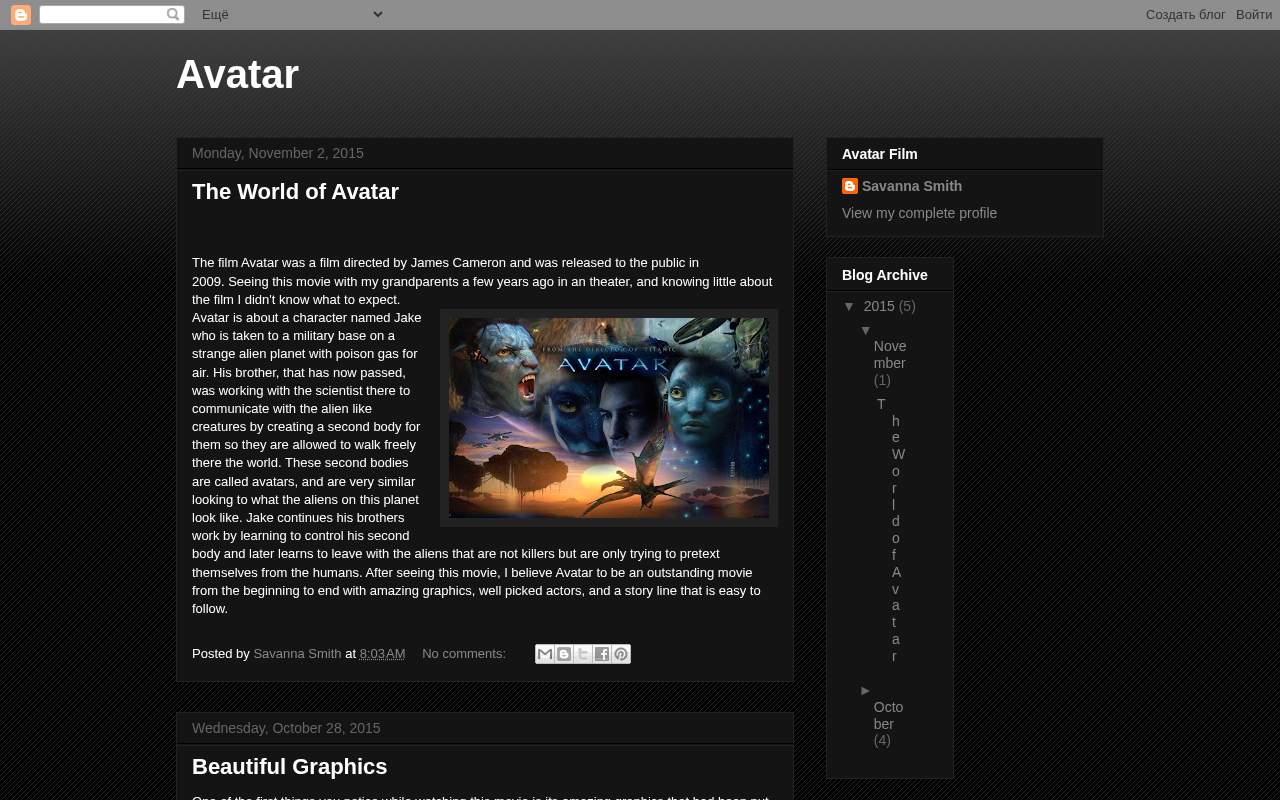
Task: Click the date Monday, November 2, 2015
Action: coord(278,153)
